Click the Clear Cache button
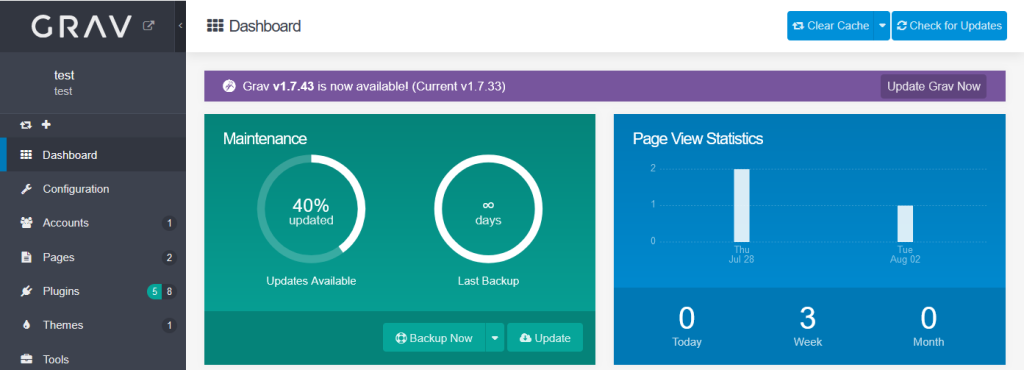The image size is (1024, 370). (x=830, y=26)
